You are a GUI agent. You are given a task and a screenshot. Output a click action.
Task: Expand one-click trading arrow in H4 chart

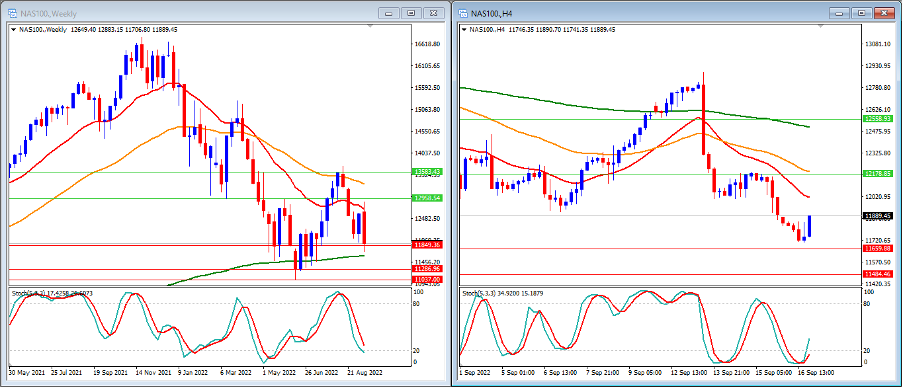coord(465,29)
